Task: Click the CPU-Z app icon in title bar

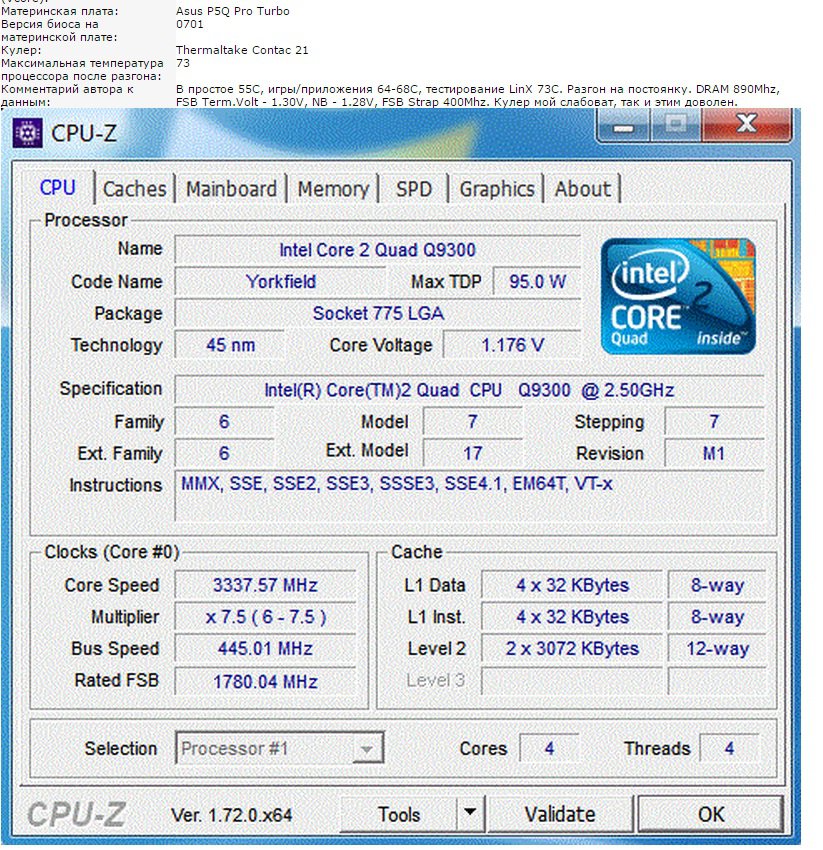Action: [x=28, y=133]
